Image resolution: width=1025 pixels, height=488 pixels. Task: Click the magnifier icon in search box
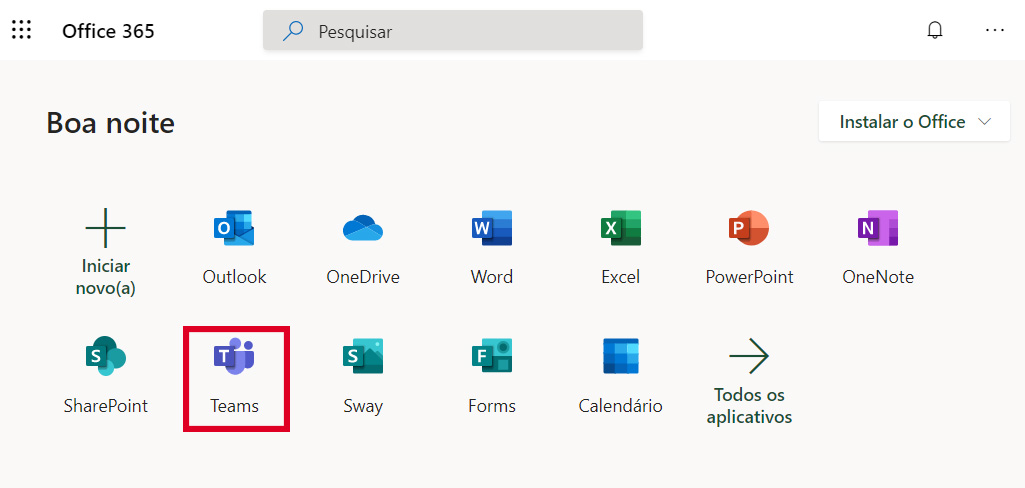(293, 31)
